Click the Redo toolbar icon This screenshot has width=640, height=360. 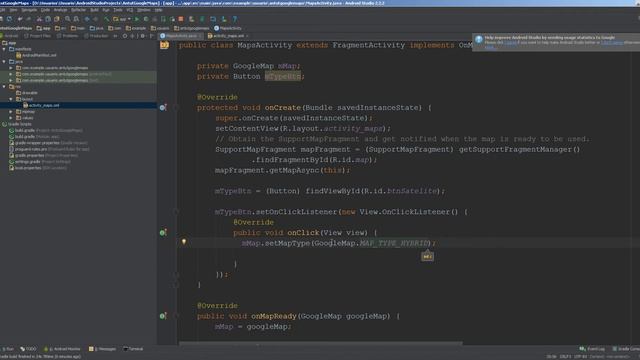[29, 19]
